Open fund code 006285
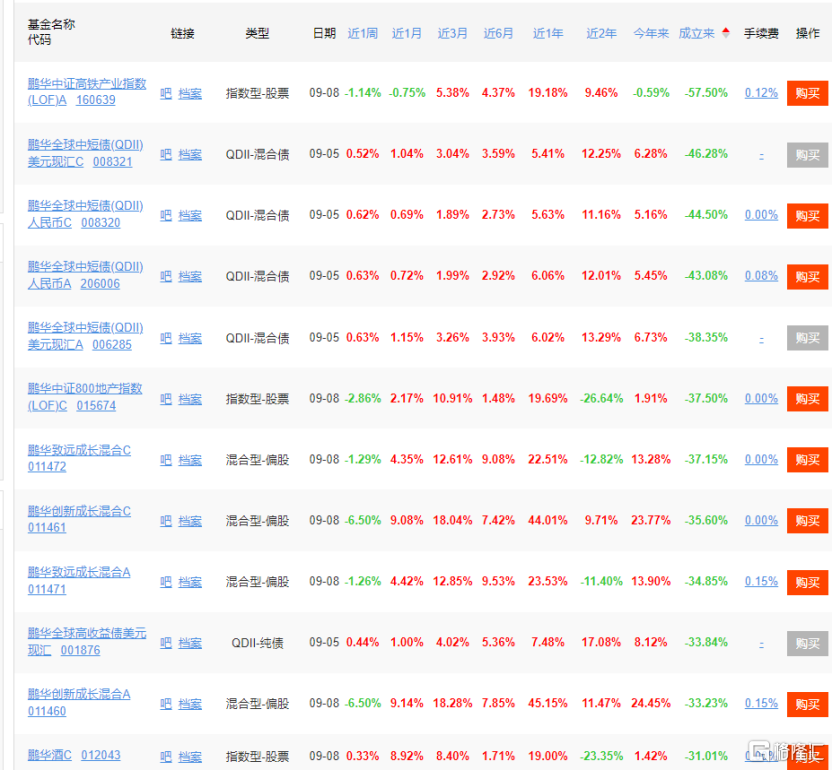Viewport: 832px width, 770px height. click(112, 344)
